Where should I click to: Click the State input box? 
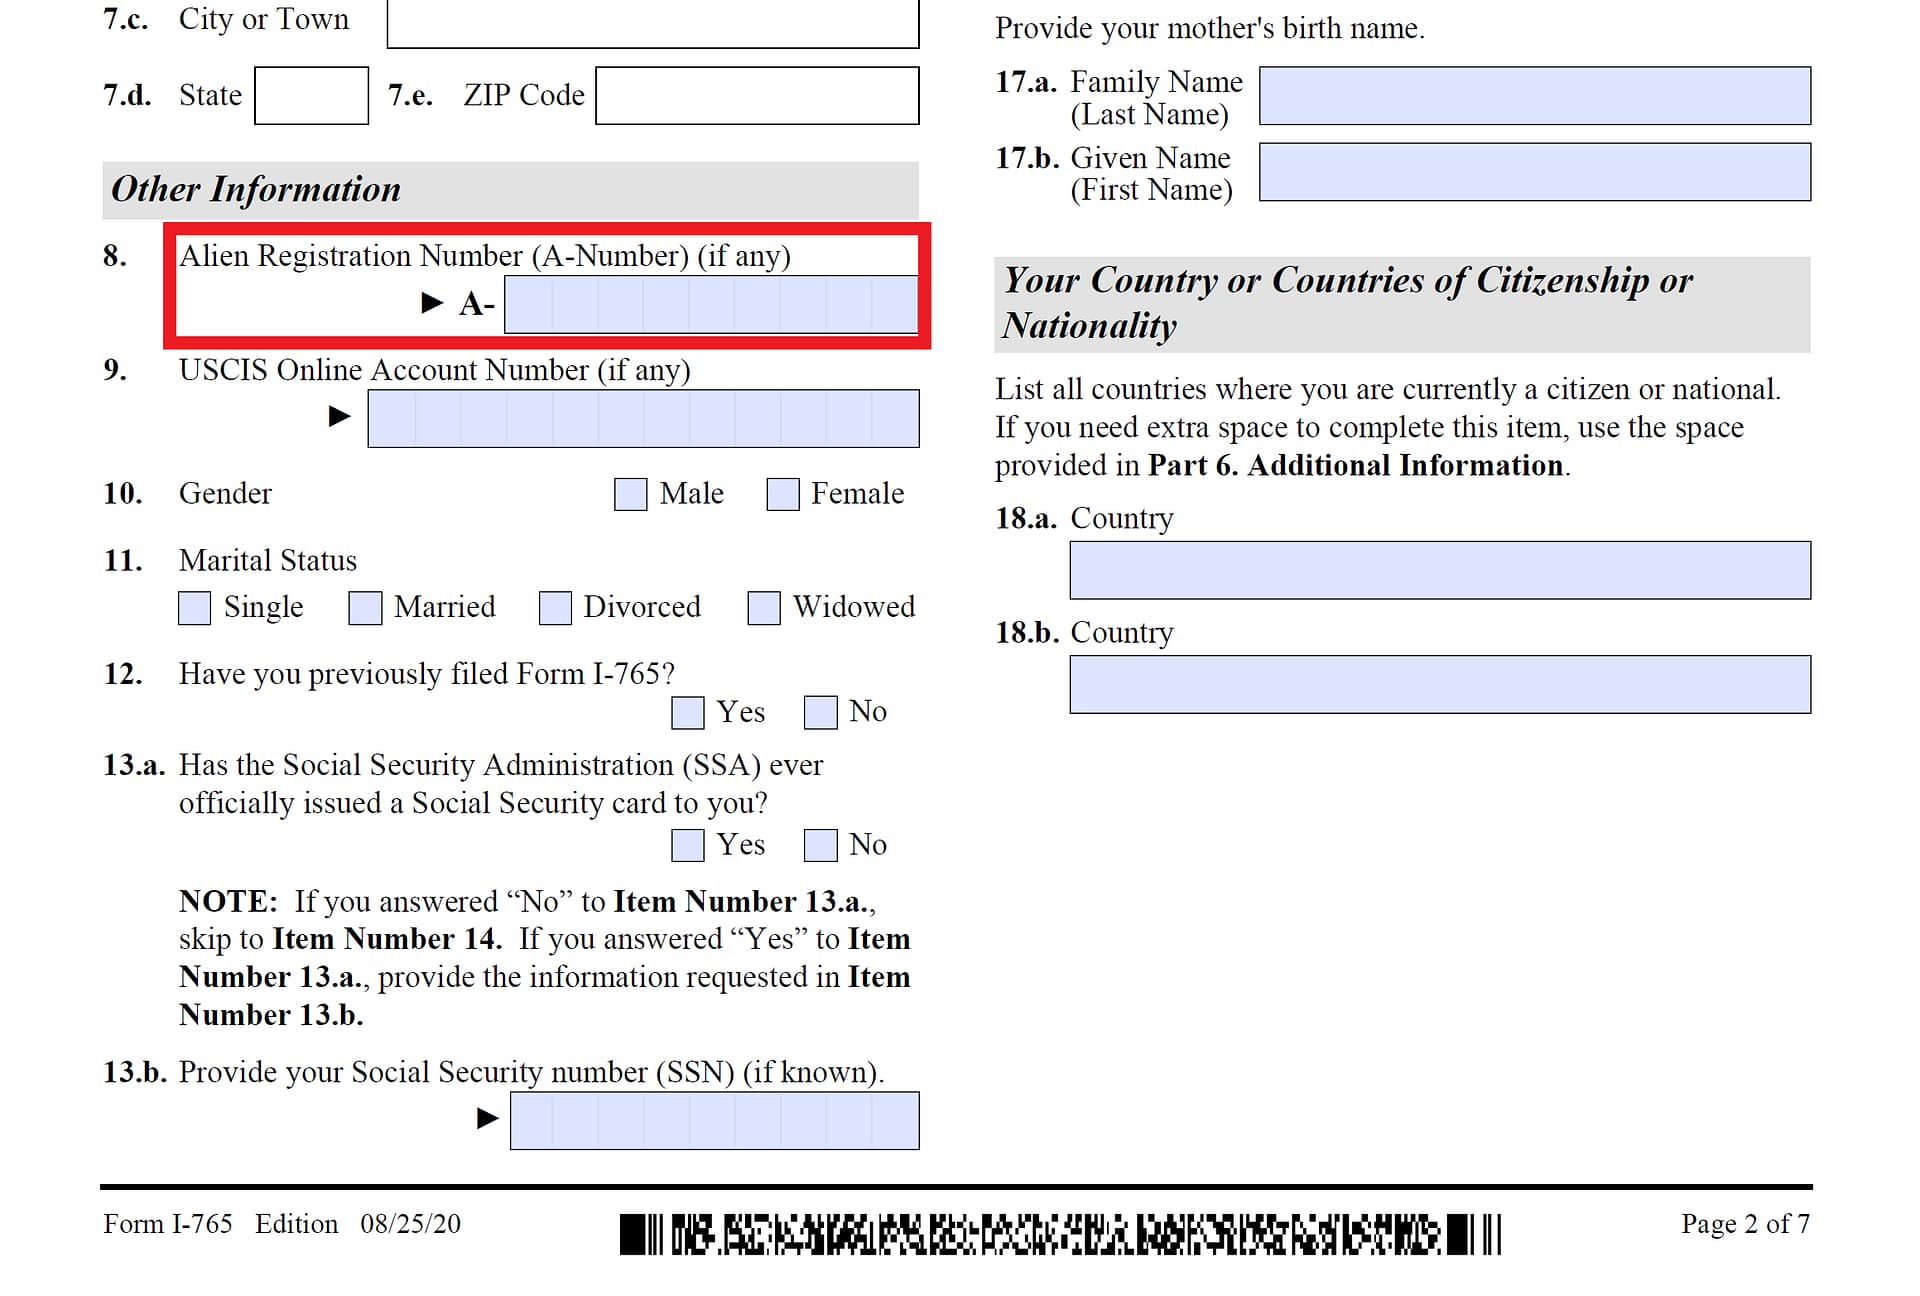tap(311, 94)
